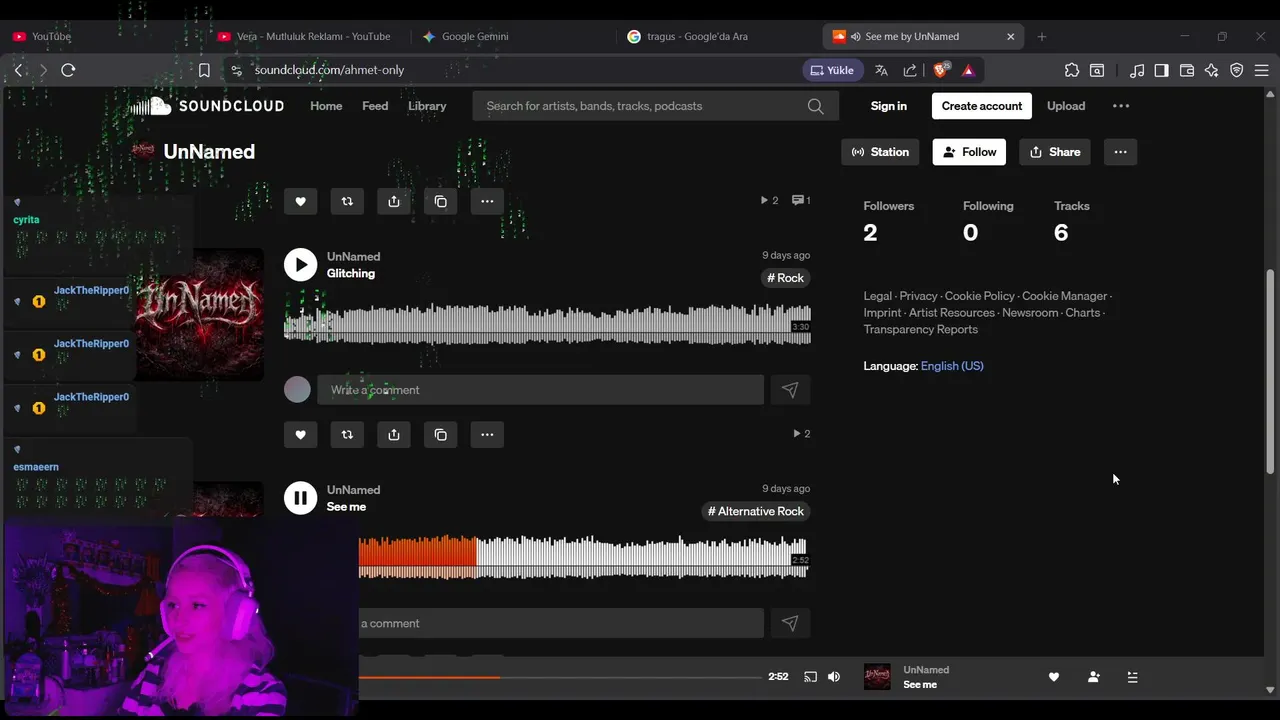Repost the Glitching track

click(347, 435)
